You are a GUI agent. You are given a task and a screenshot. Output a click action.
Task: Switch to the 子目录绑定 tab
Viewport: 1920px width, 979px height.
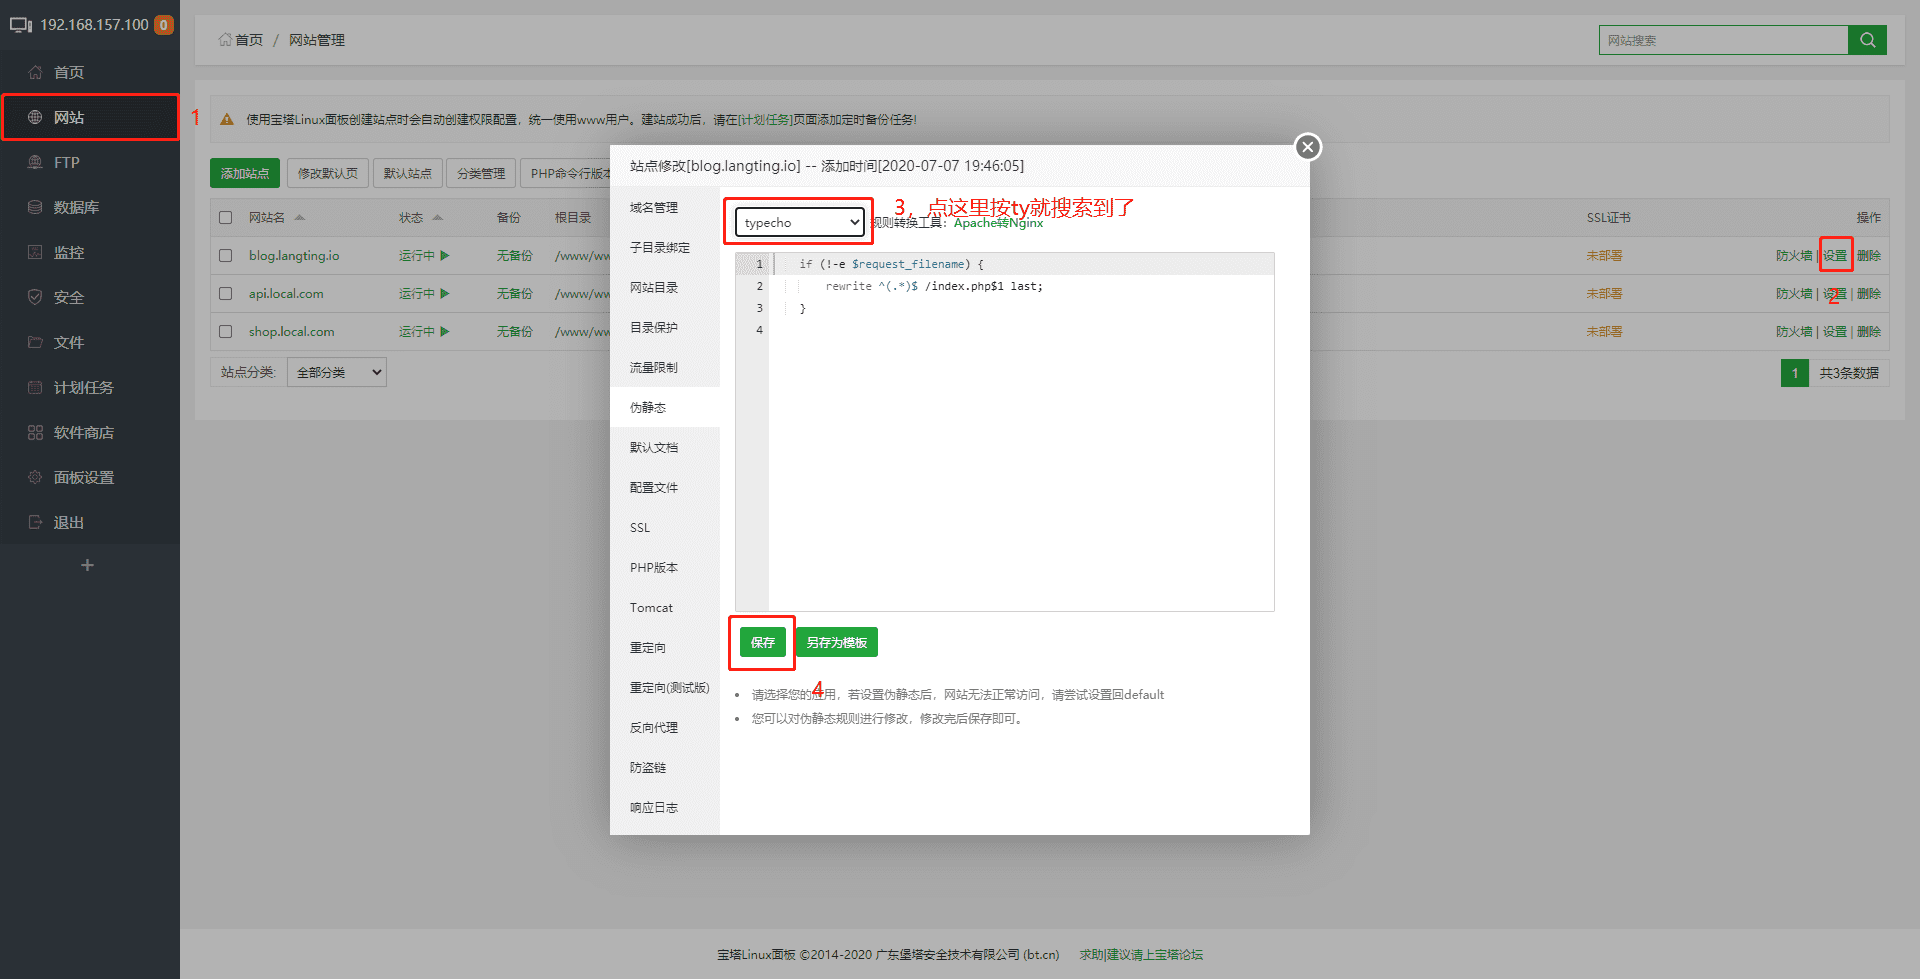click(x=665, y=247)
